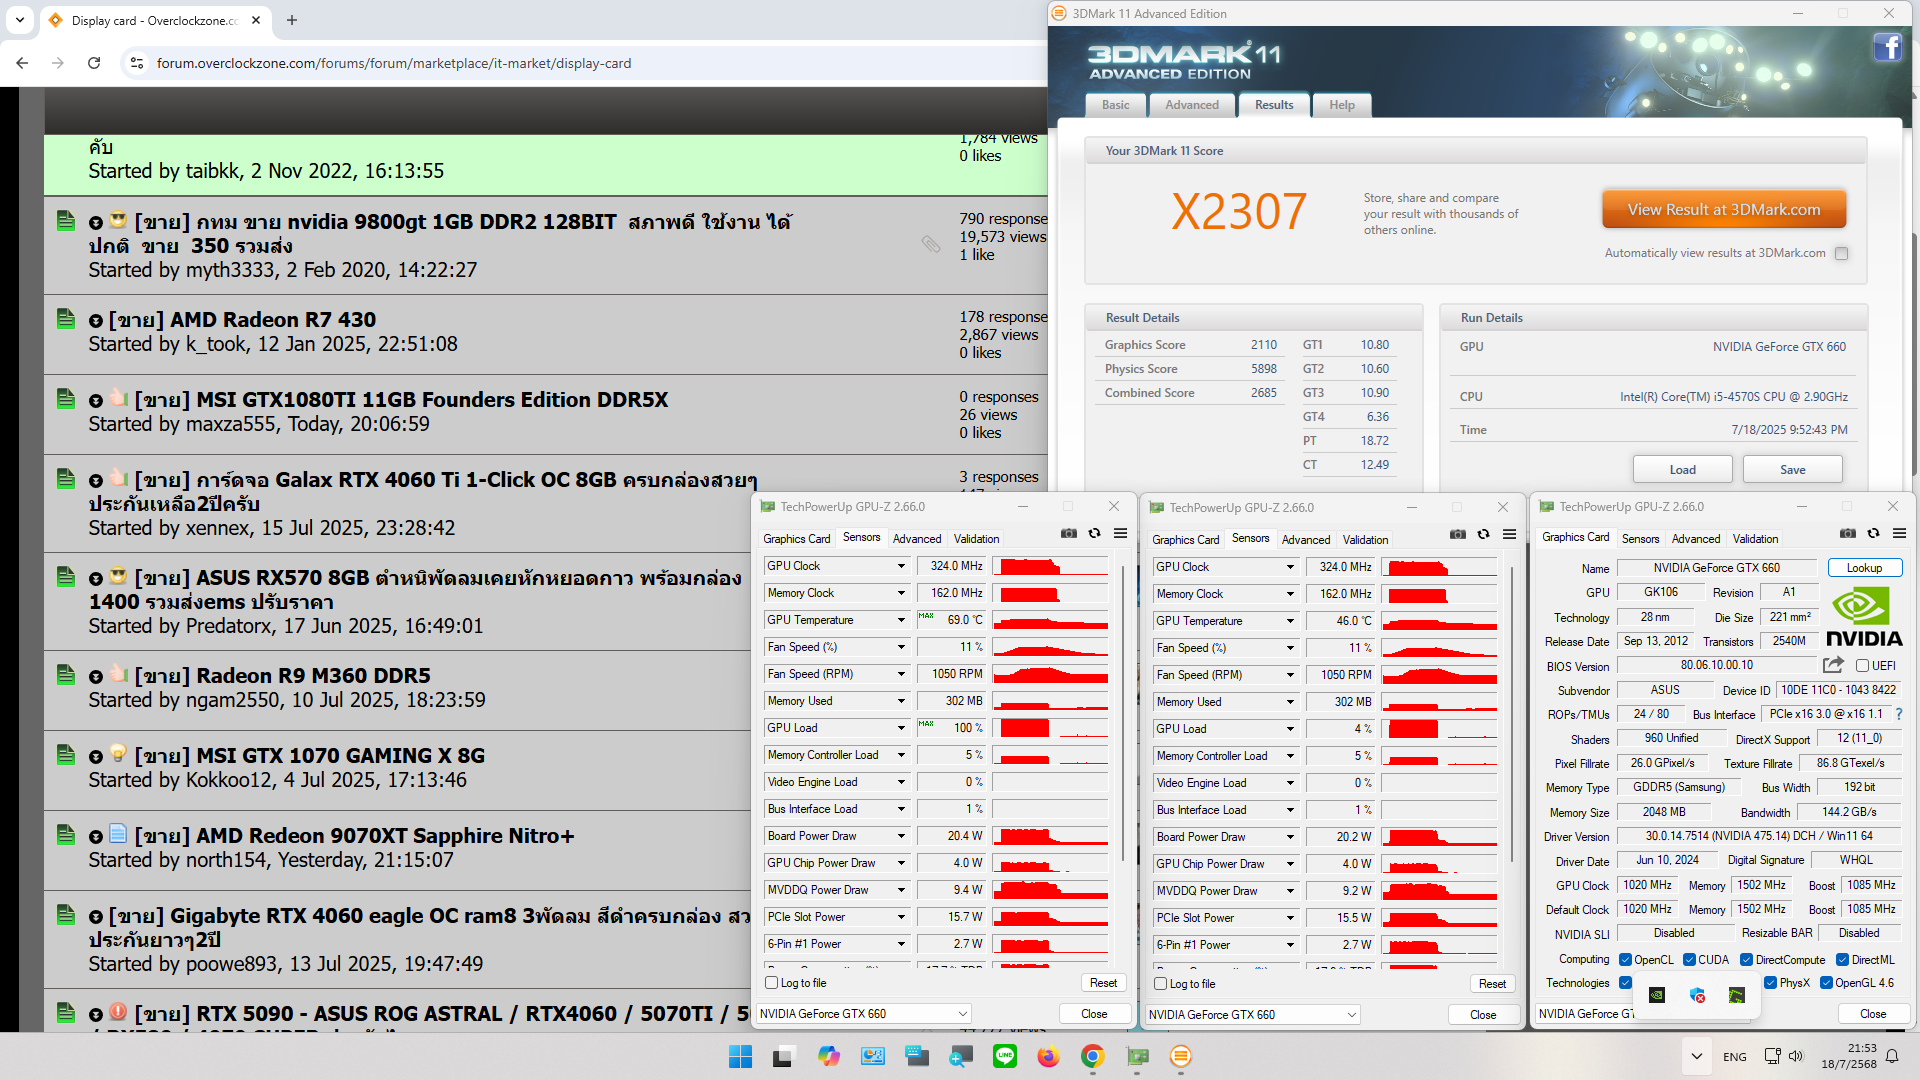Open hamburger menu in rightmost GPU-Z window
Viewport: 1920px width, 1080px height.
pos(1899,534)
